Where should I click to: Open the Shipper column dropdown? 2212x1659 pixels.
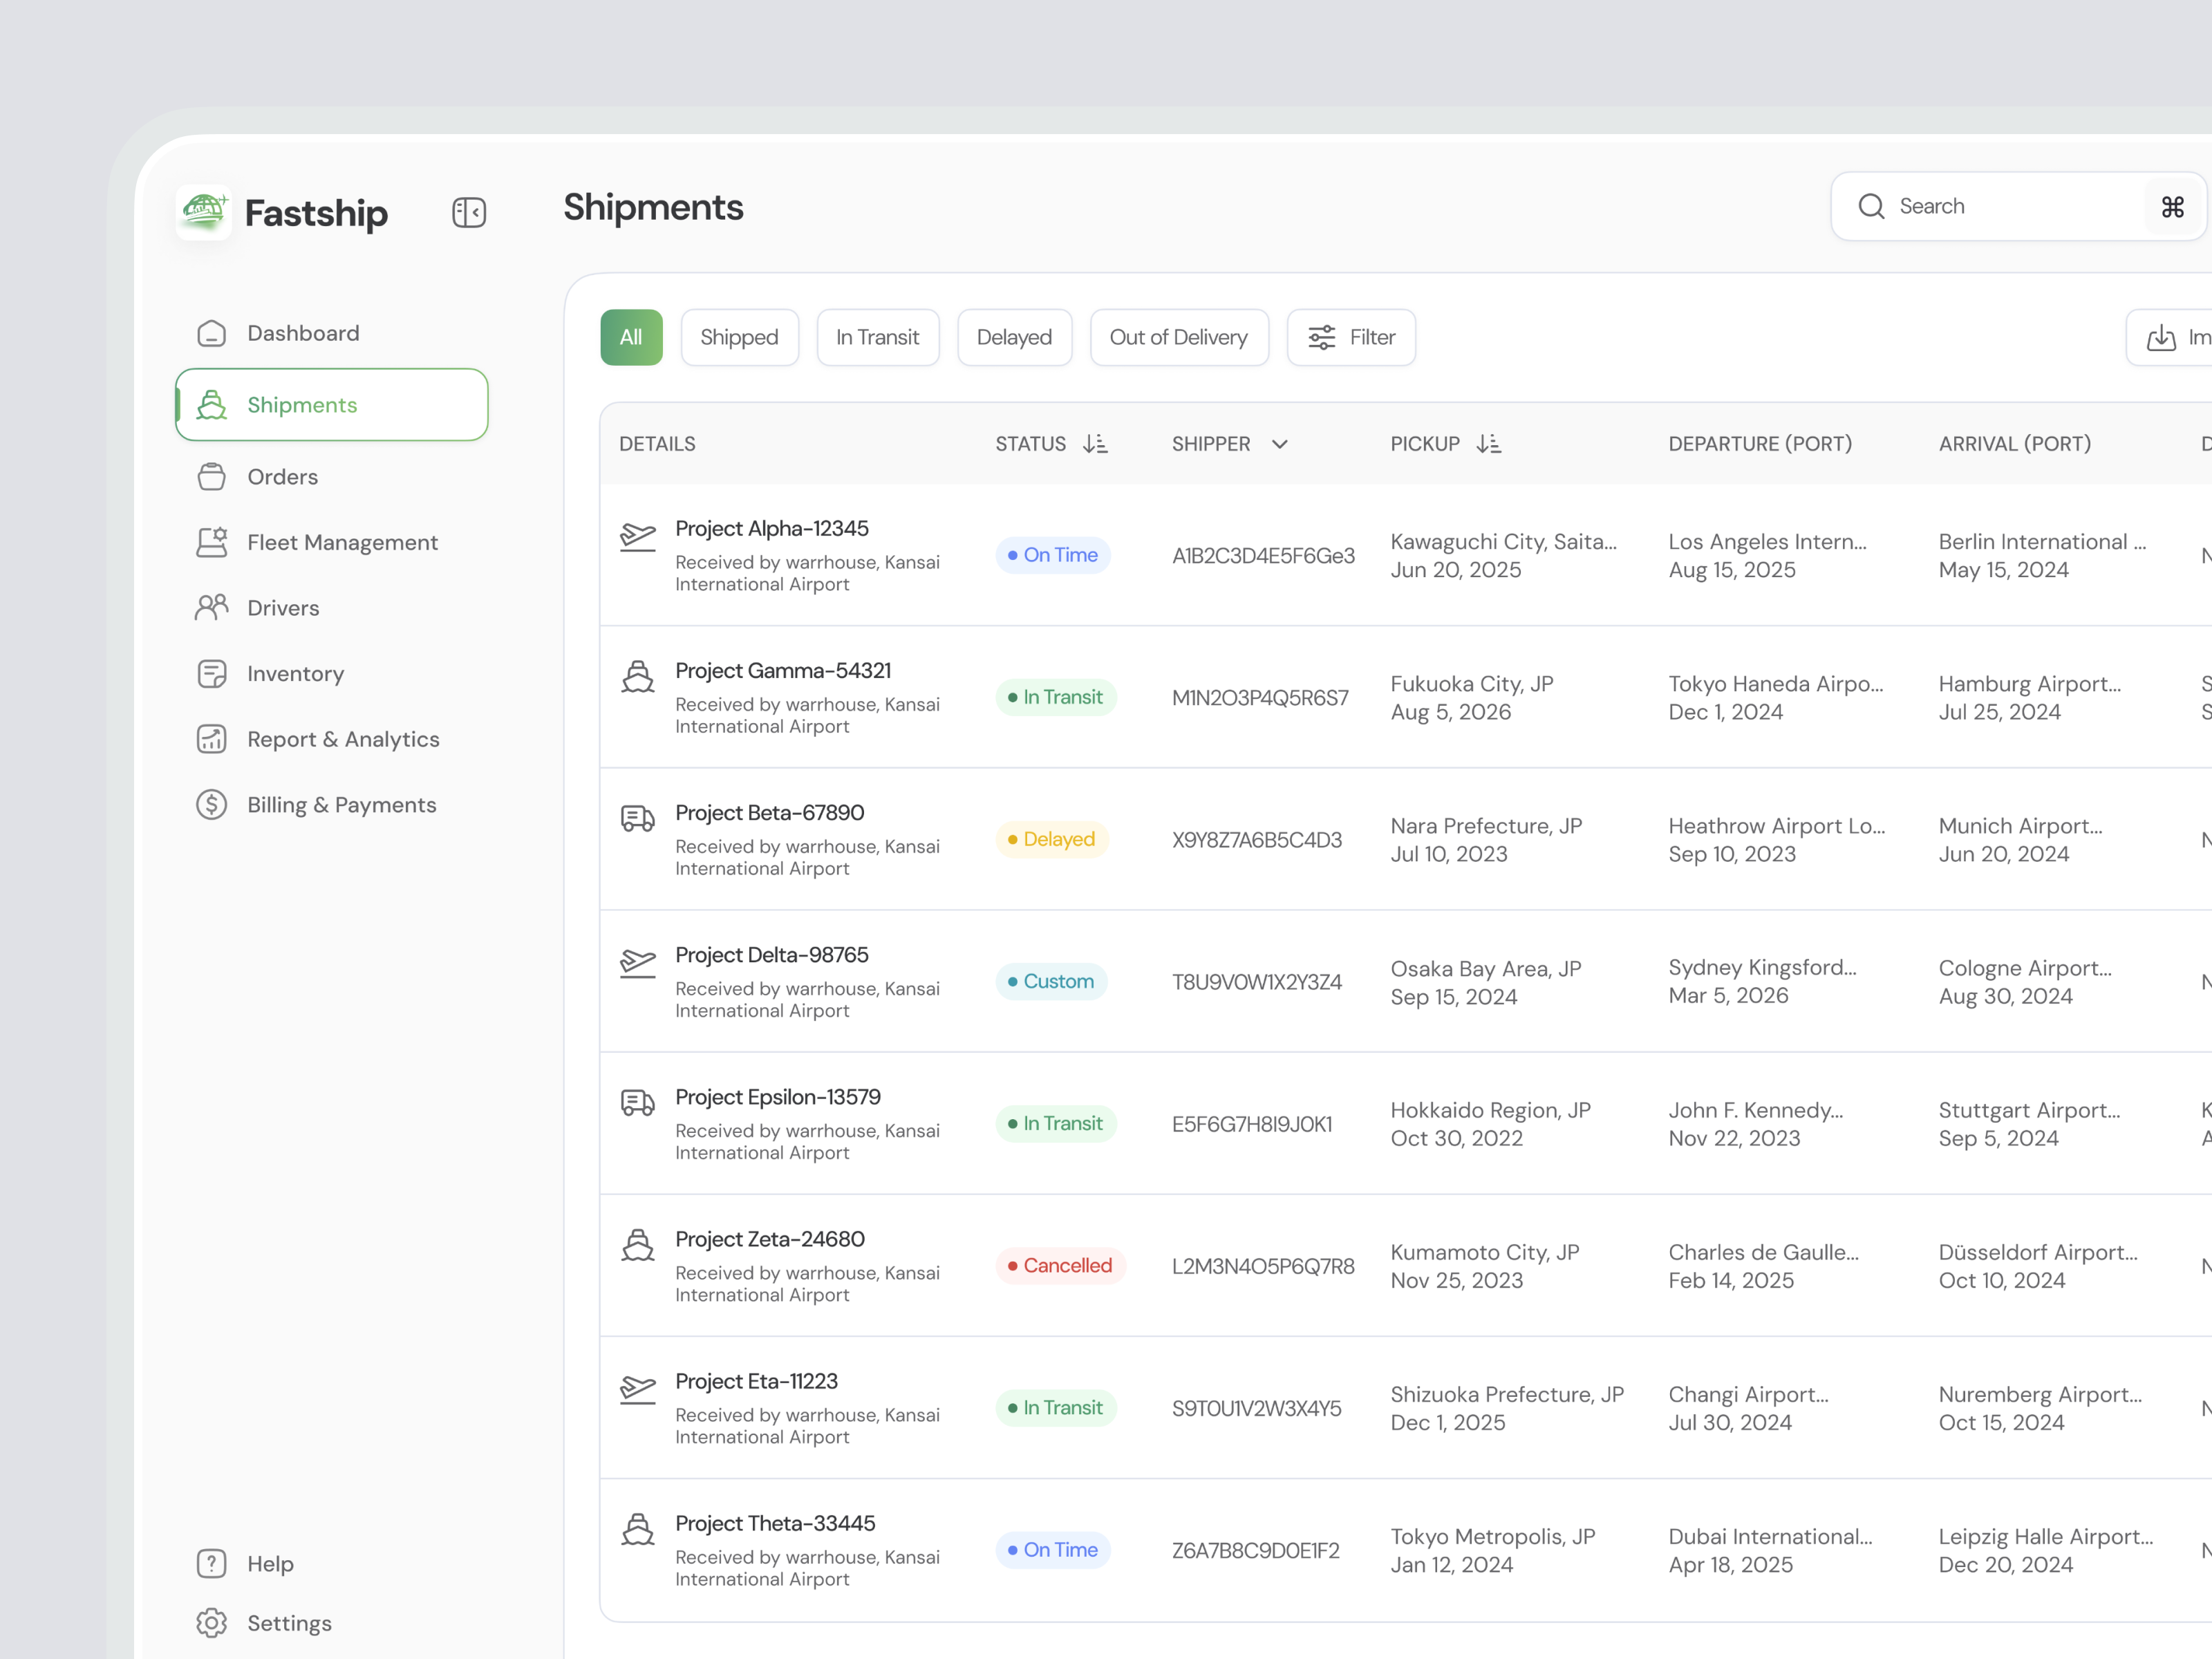(x=1281, y=444)
